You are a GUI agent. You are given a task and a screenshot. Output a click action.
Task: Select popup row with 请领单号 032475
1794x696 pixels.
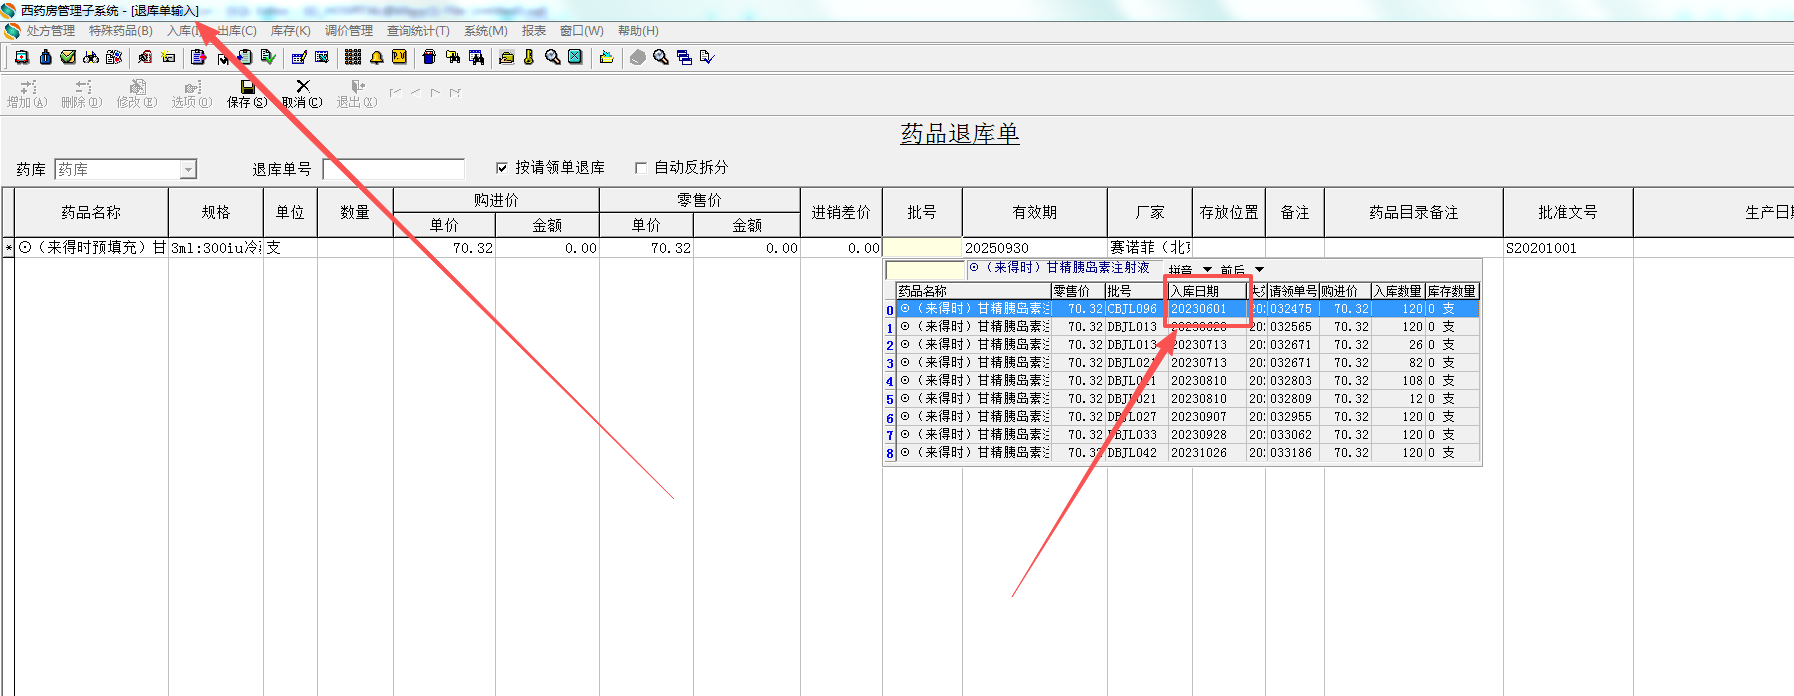pos(1188,309)
